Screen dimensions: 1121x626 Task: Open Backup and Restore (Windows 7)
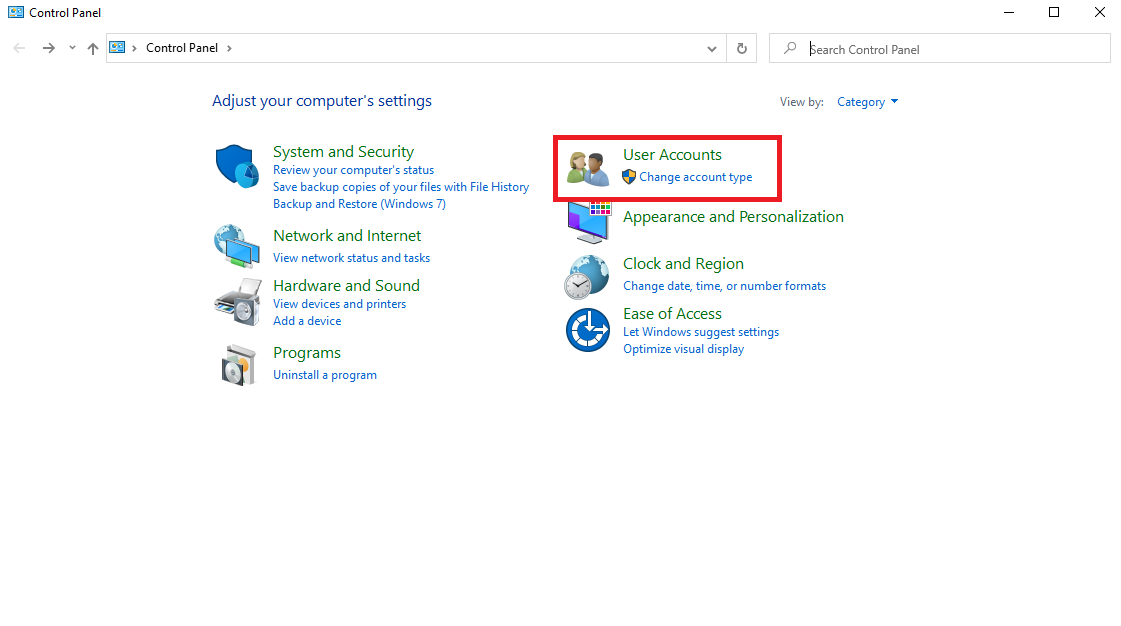(x=360, y=204)
